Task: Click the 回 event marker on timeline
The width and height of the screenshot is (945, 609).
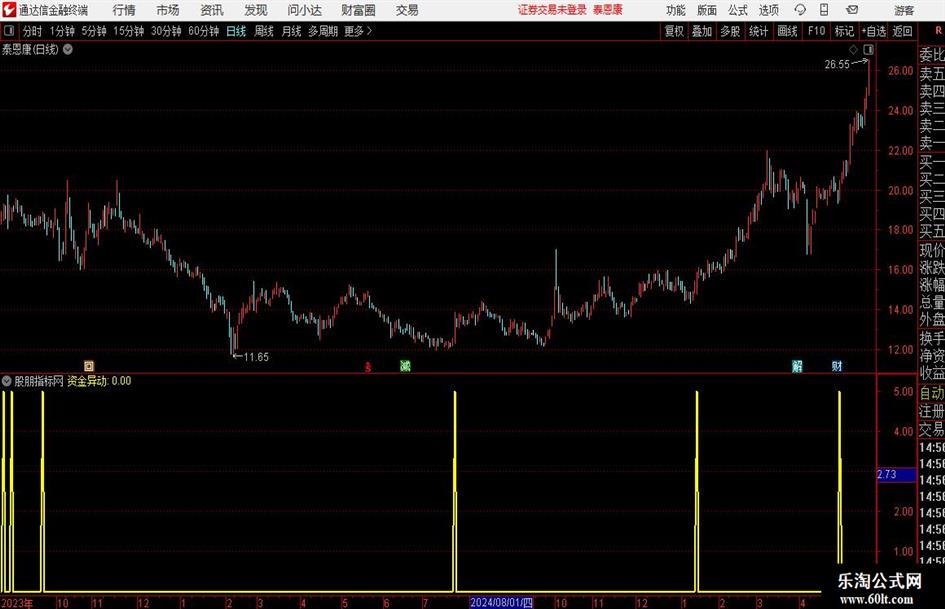Action: [x=89, y=366]
